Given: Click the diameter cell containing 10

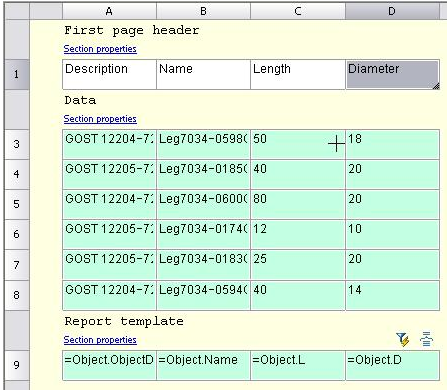Looking at the screenshot, I should [392, 234].
